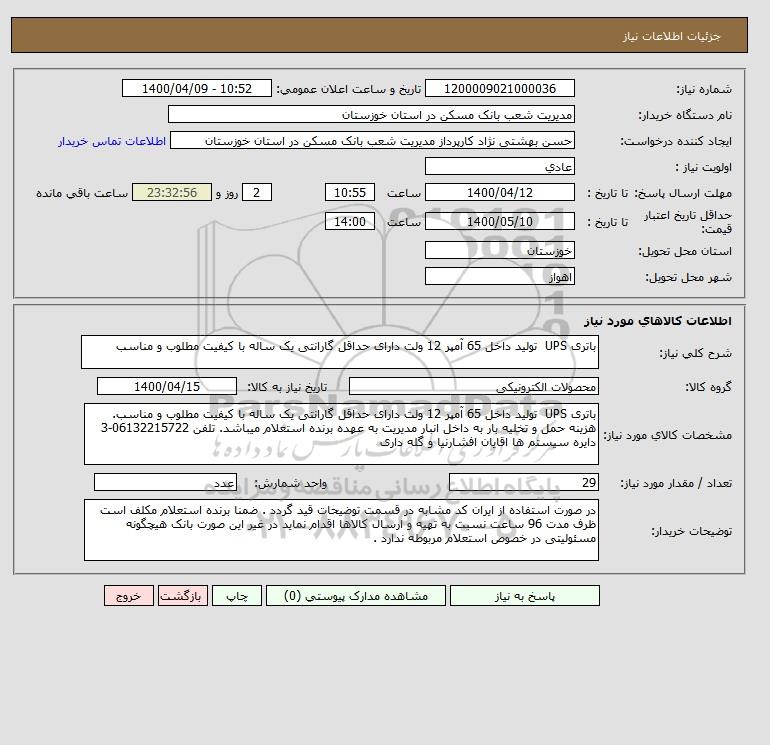Click the request creator field حسن بهشتی نژاد

tap(372, 141)
